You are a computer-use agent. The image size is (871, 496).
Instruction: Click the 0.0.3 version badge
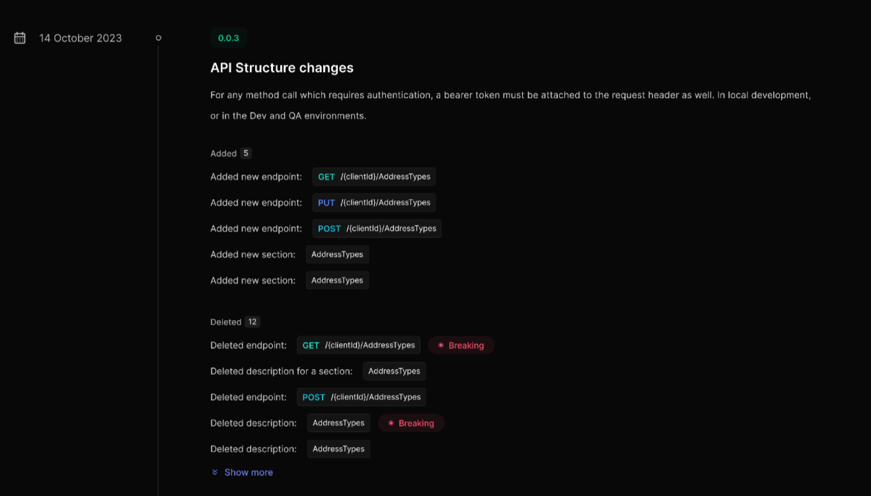[228, 38]
